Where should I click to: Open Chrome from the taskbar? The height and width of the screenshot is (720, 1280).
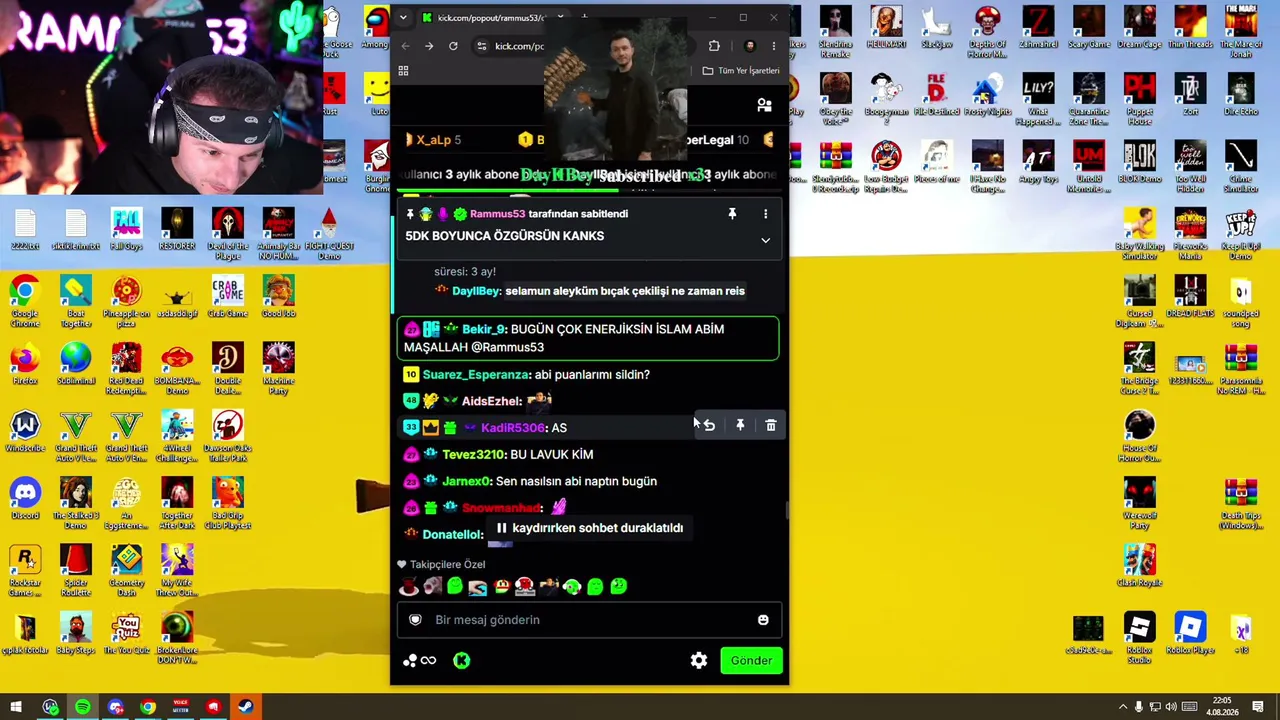click(148, 707)
